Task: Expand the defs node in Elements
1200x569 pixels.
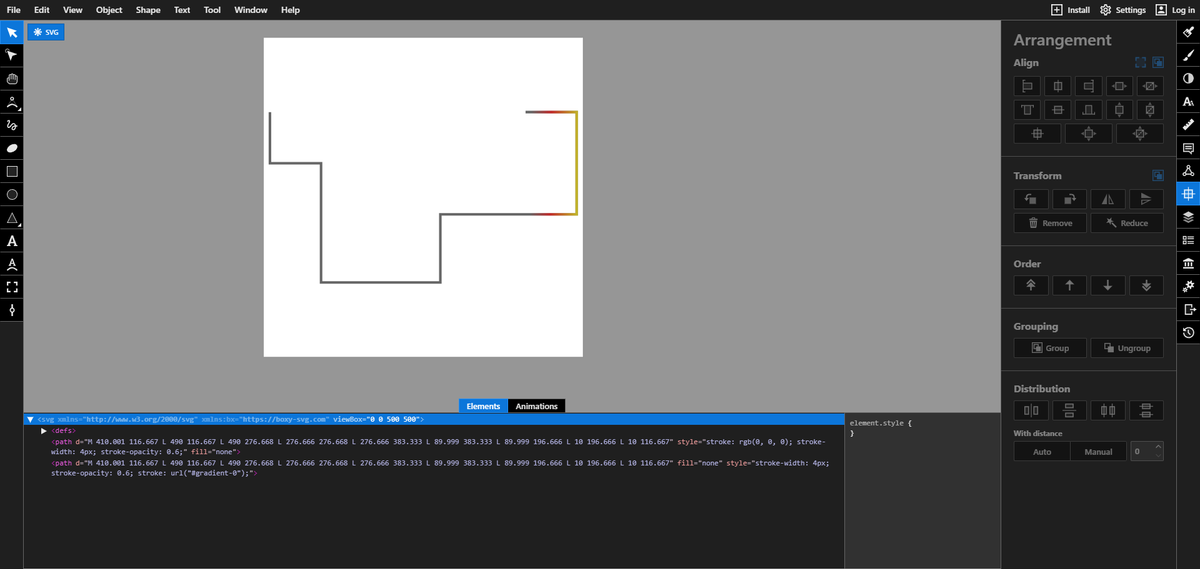Action: pyautogui.click(x=44, y=431)
